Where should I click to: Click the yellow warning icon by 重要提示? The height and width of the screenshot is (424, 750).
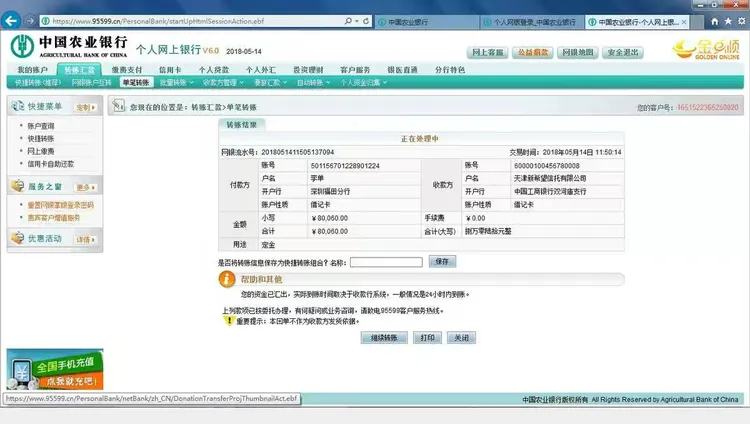tap(229, 321)
